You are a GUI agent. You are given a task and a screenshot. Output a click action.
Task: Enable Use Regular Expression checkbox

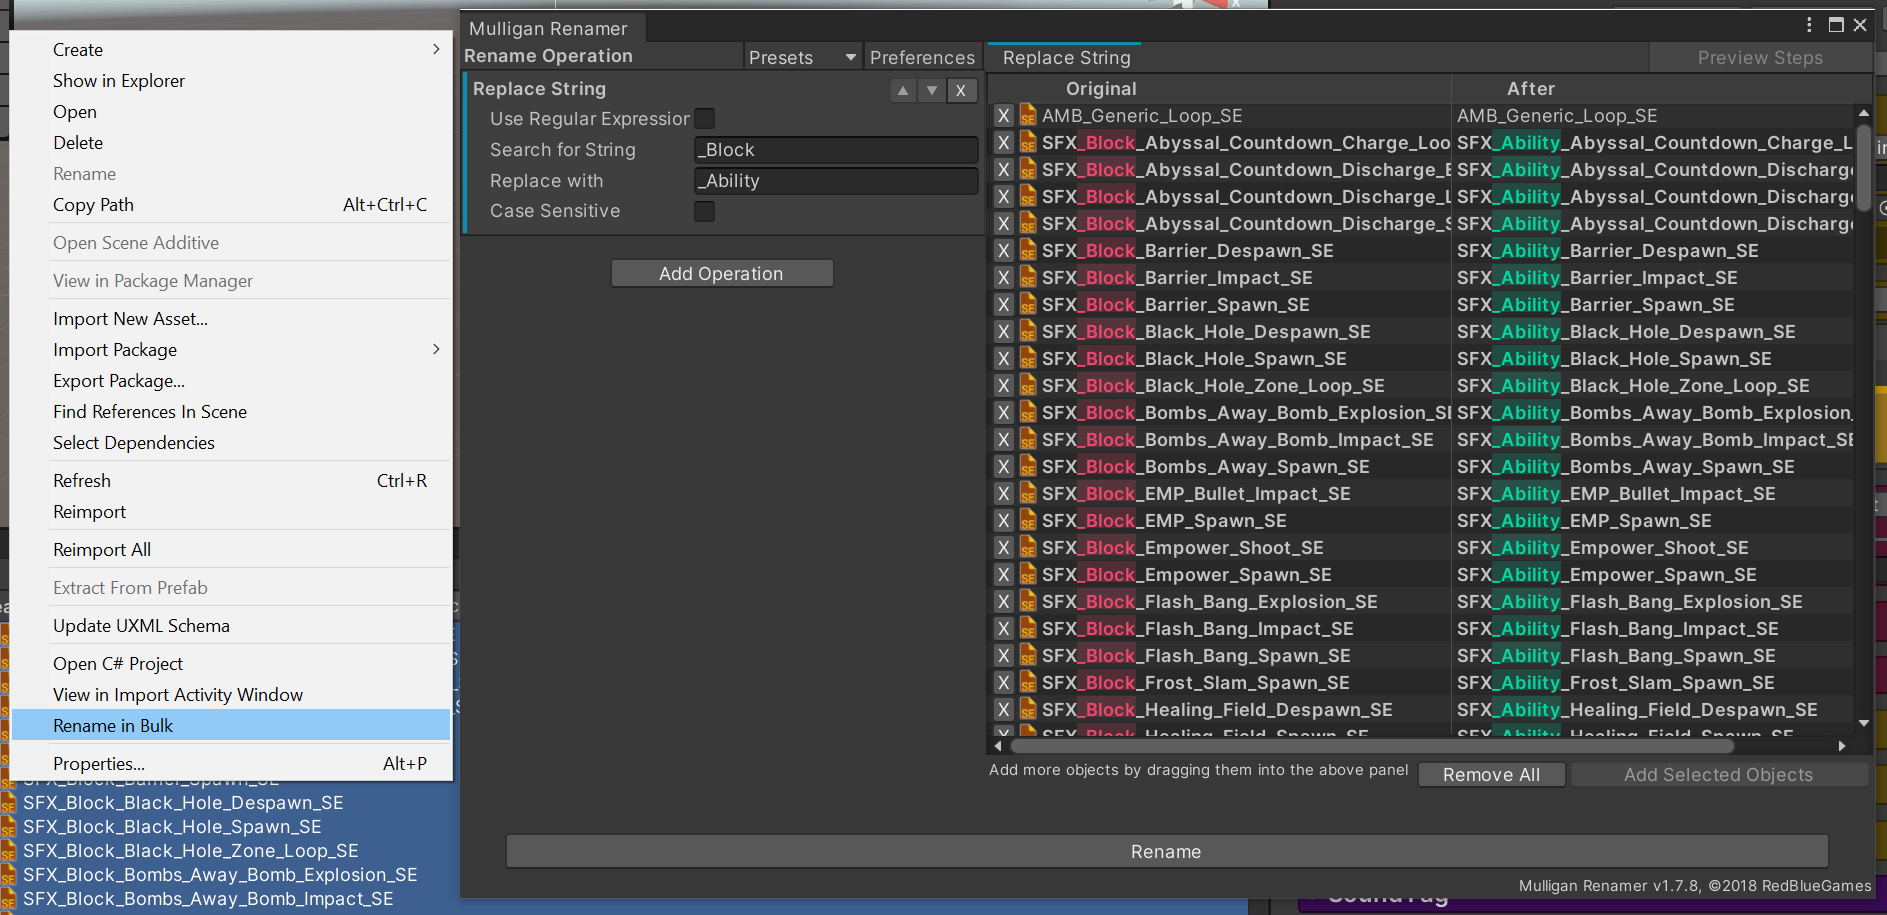coord(705,118)
